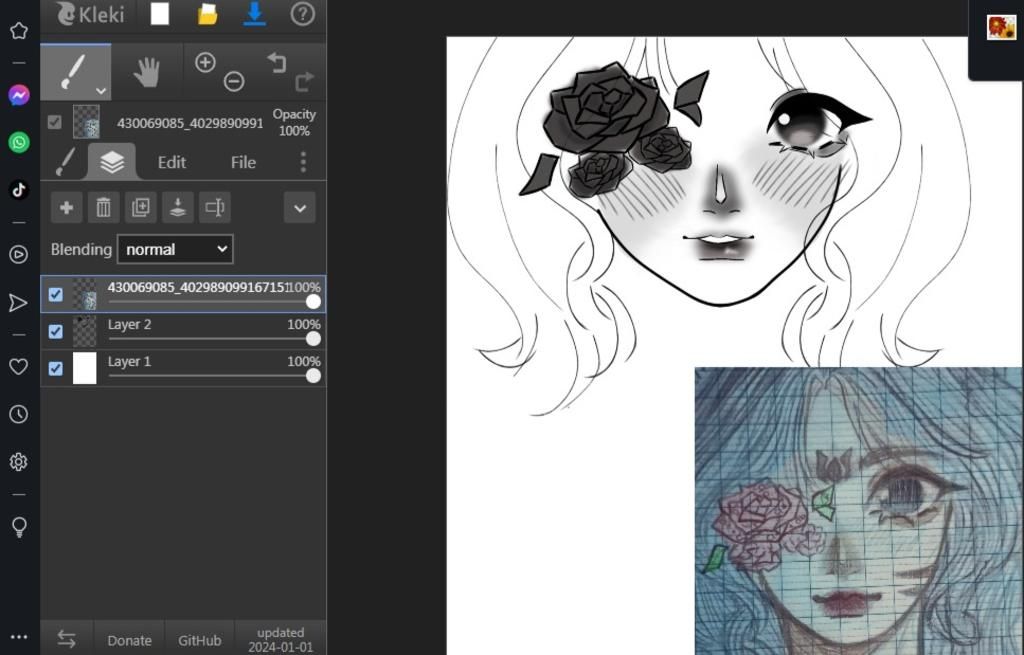Toggle visibility of 430069085 layer

pos(56,295)
